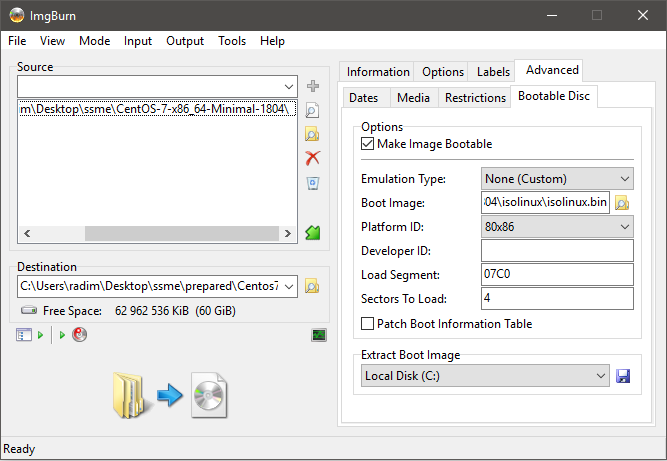
Task: Switch to the Labels tab
Action: [x=493, y=72]
